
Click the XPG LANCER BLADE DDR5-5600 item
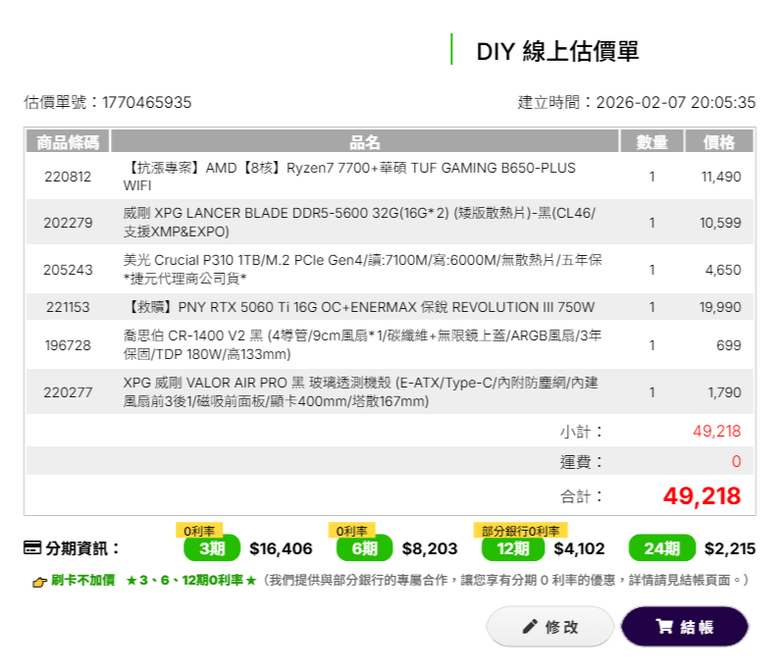coord(359,222)
